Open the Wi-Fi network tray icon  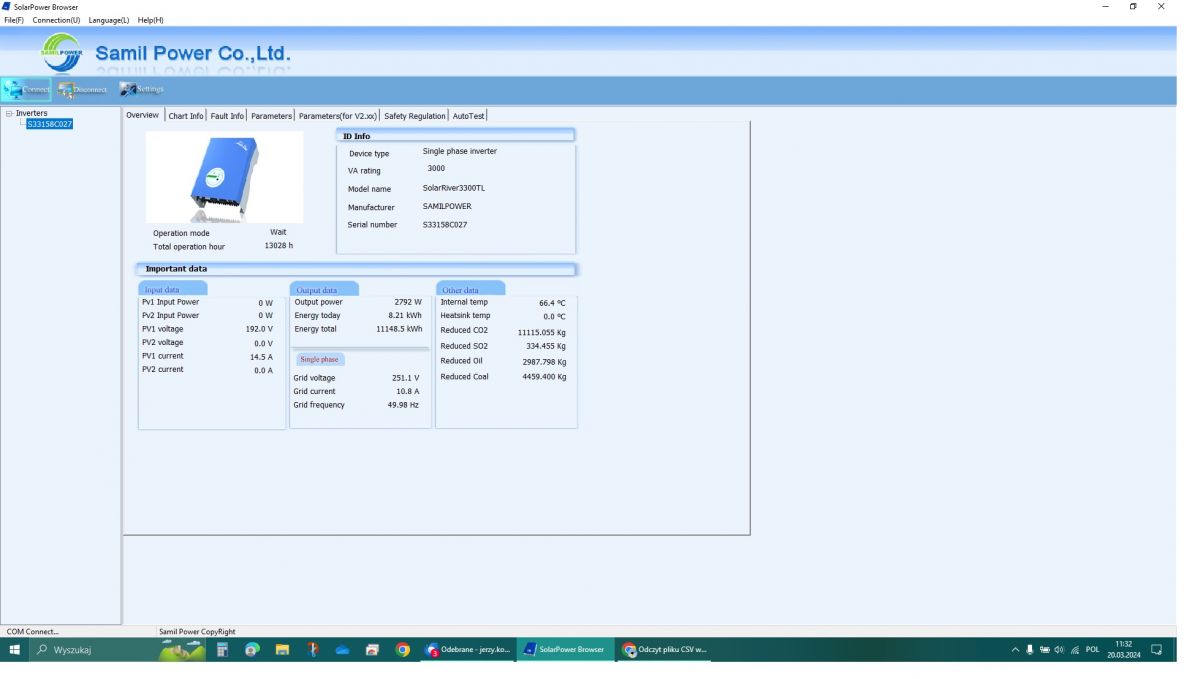click(1075, 650)
